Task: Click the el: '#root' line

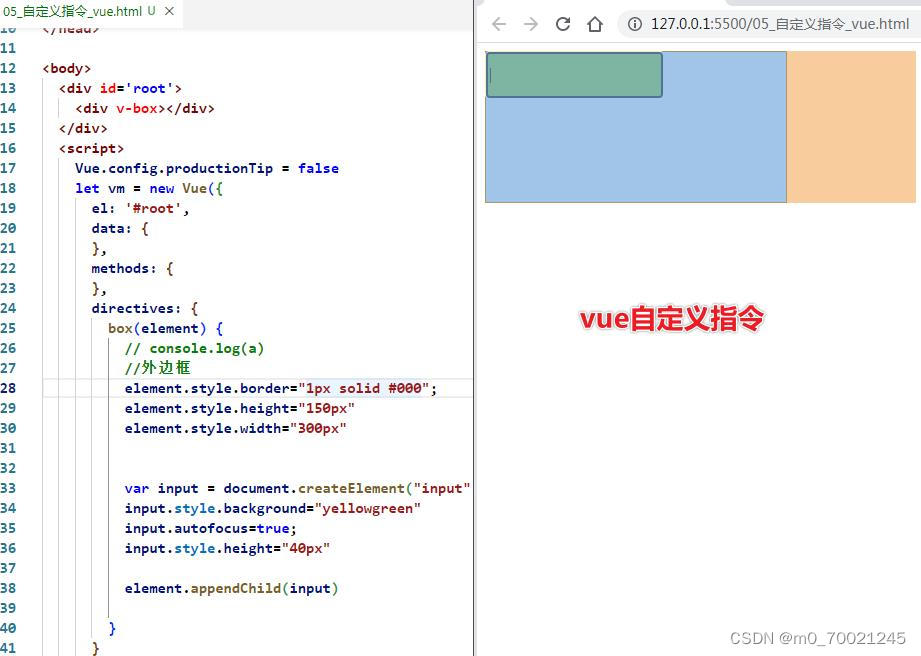Action: click(140, 208)
